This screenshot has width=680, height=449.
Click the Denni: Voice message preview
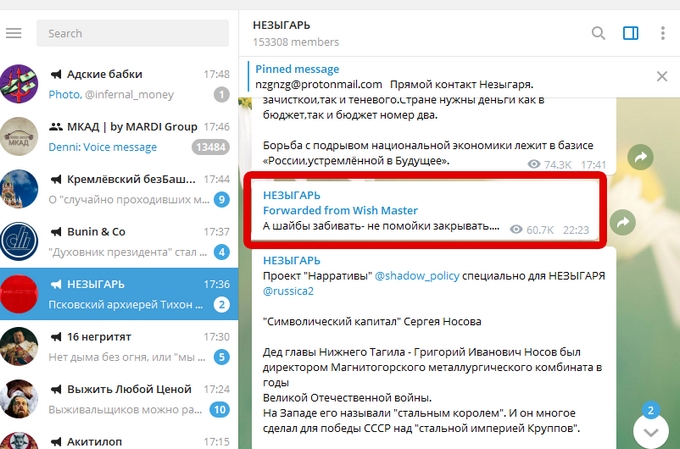pyautogui.click(x=102, y=147)
